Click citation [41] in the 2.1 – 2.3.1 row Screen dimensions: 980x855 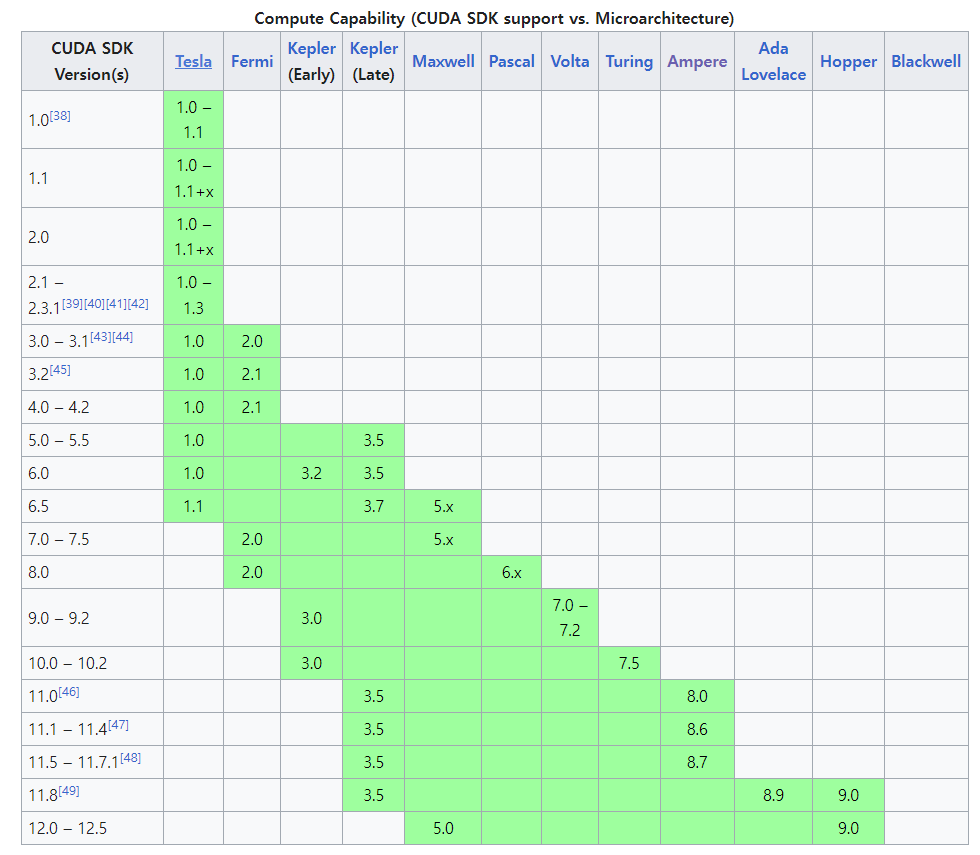(x=116, y=304)
